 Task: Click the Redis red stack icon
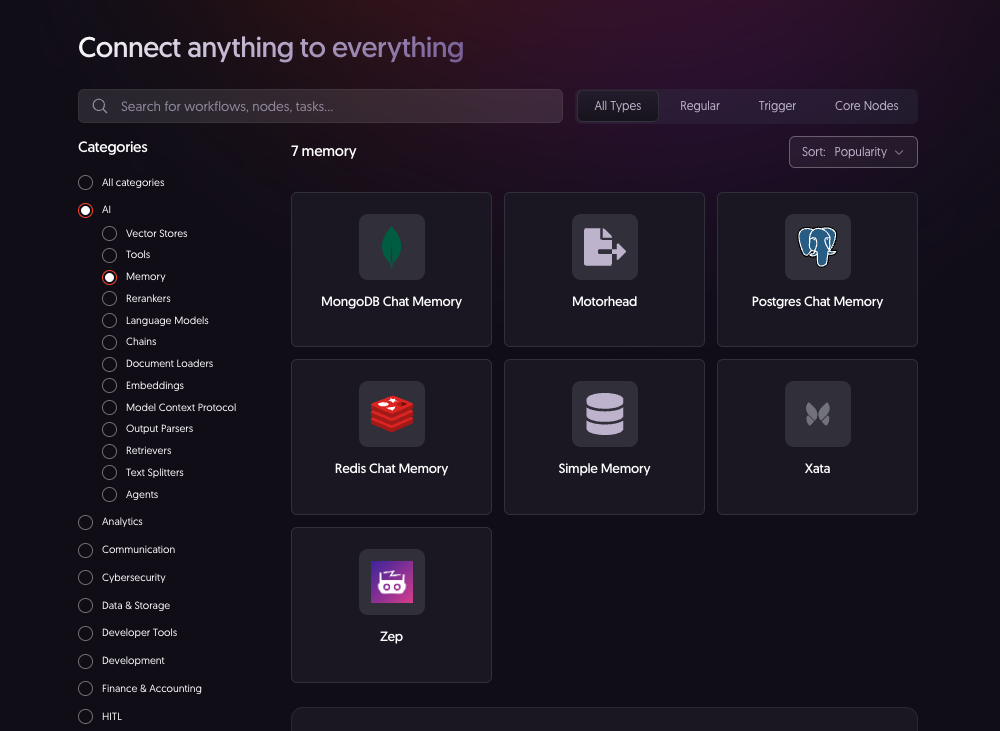392,414
